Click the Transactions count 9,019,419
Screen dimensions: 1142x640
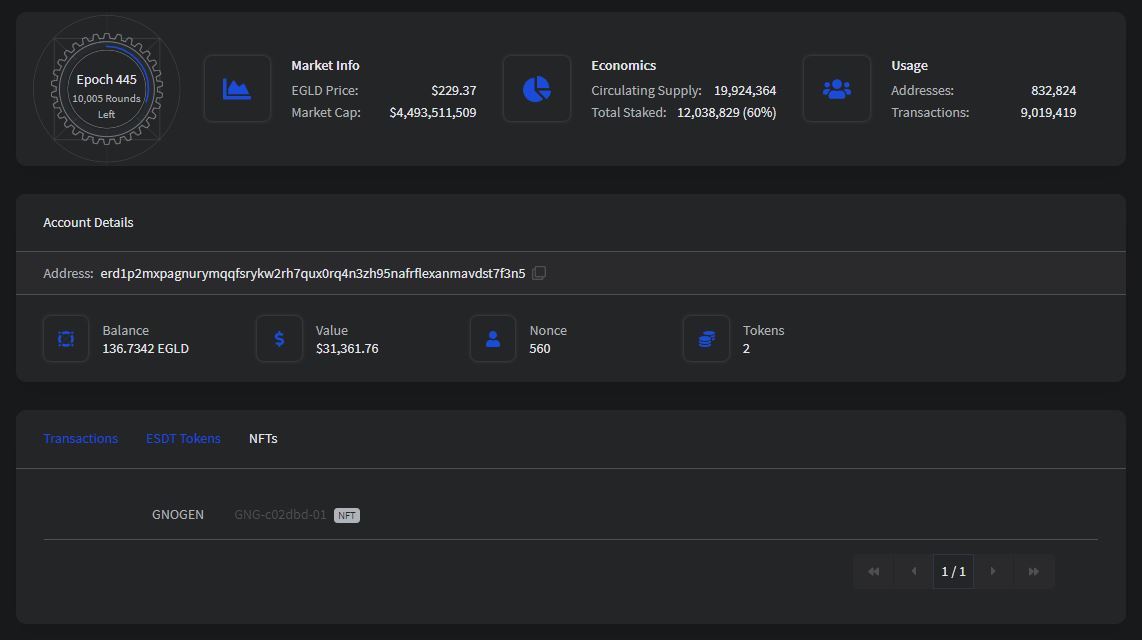click(1048, 112)
